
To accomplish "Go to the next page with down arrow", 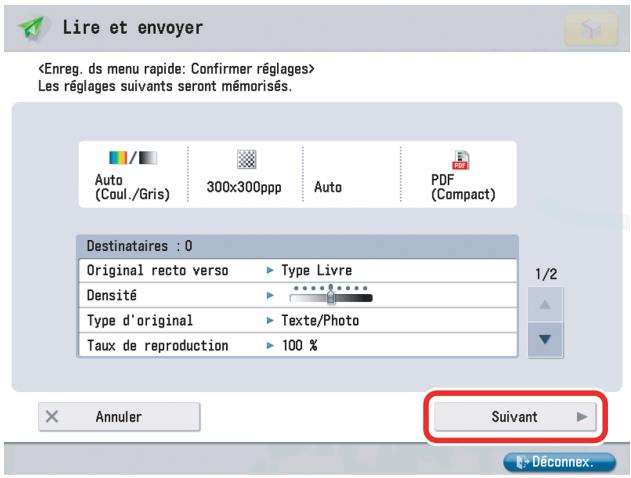I will pyautogui.click(x=545, y=340).
